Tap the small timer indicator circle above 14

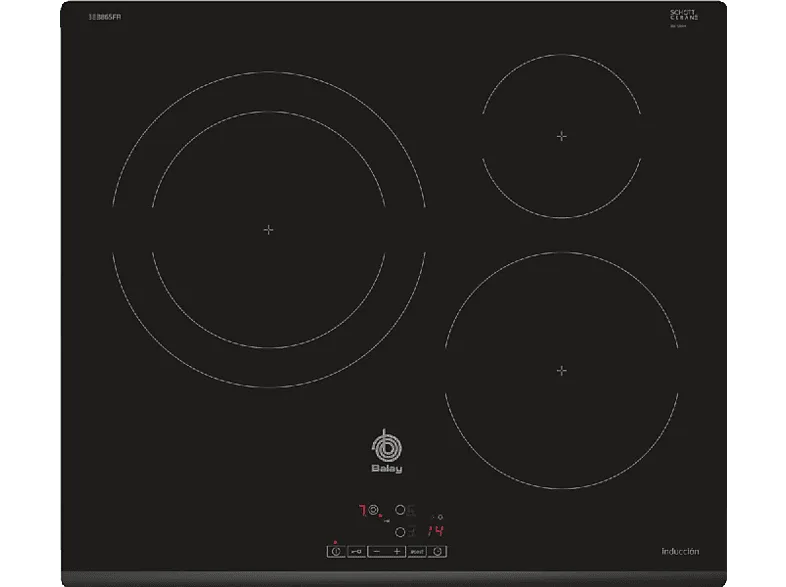pyautogui.click(x=440, y=517)
